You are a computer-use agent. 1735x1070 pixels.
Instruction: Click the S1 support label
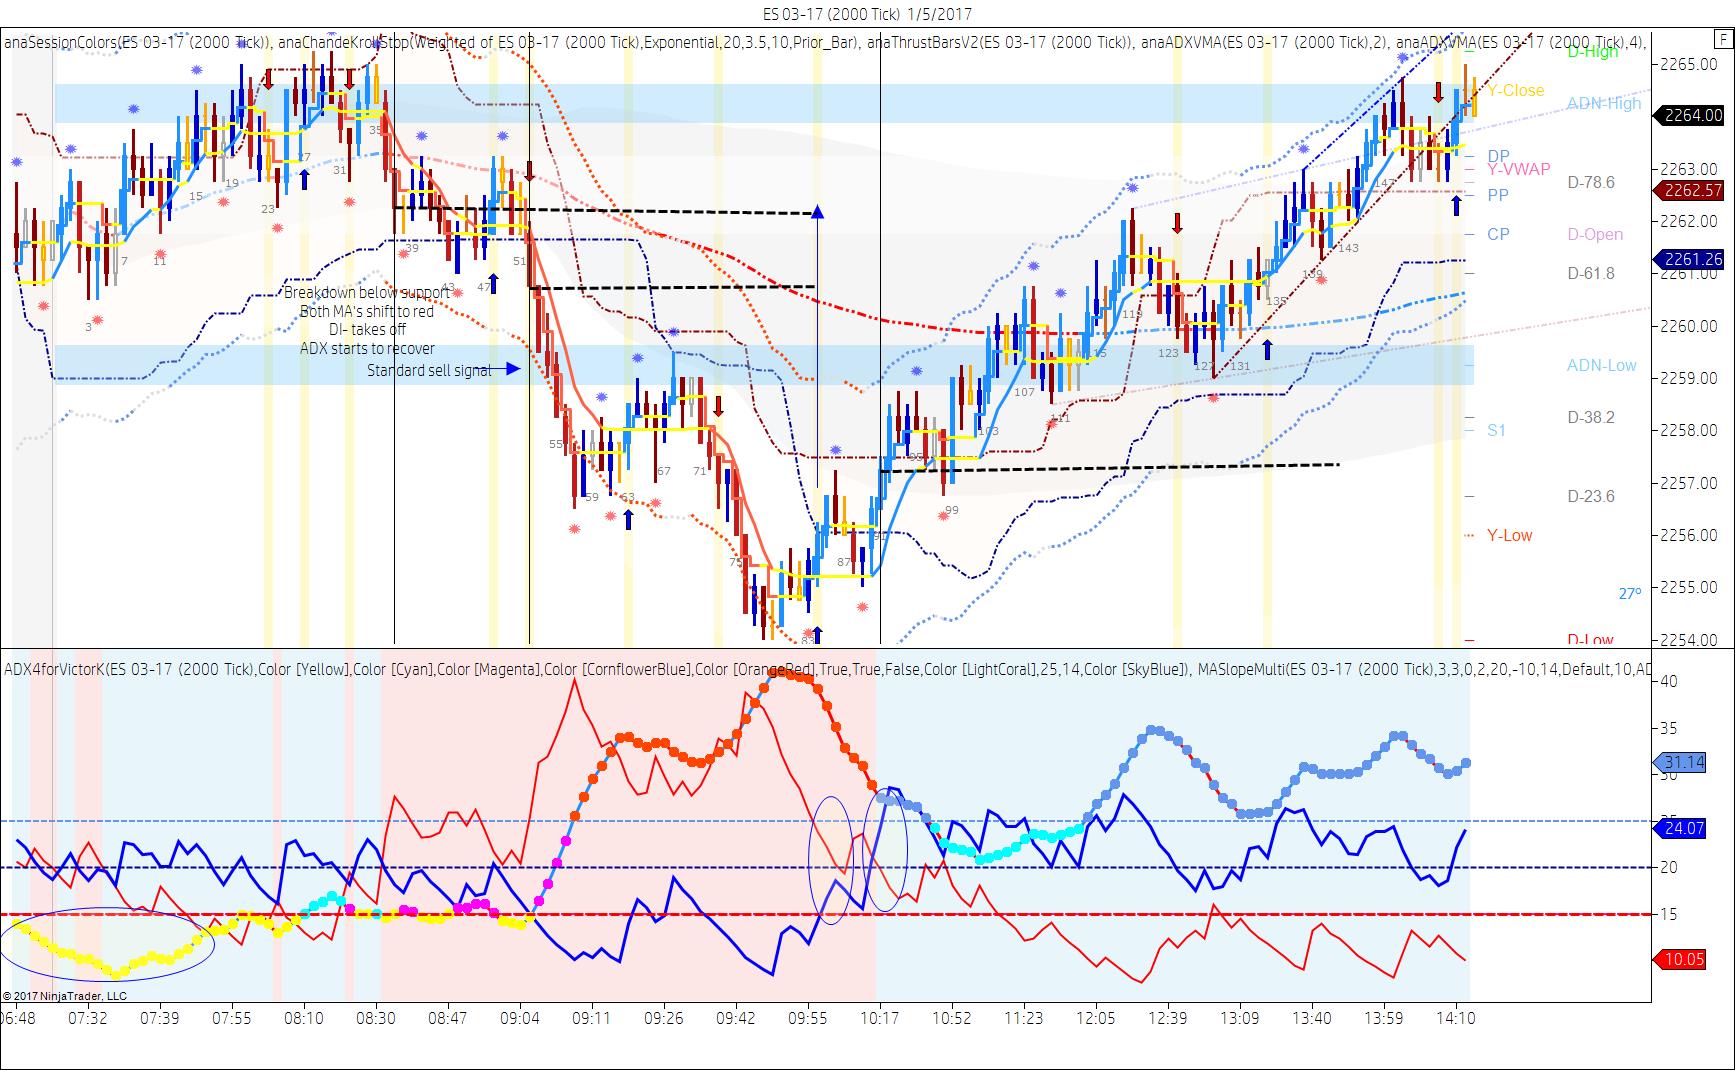point(1496,430)
